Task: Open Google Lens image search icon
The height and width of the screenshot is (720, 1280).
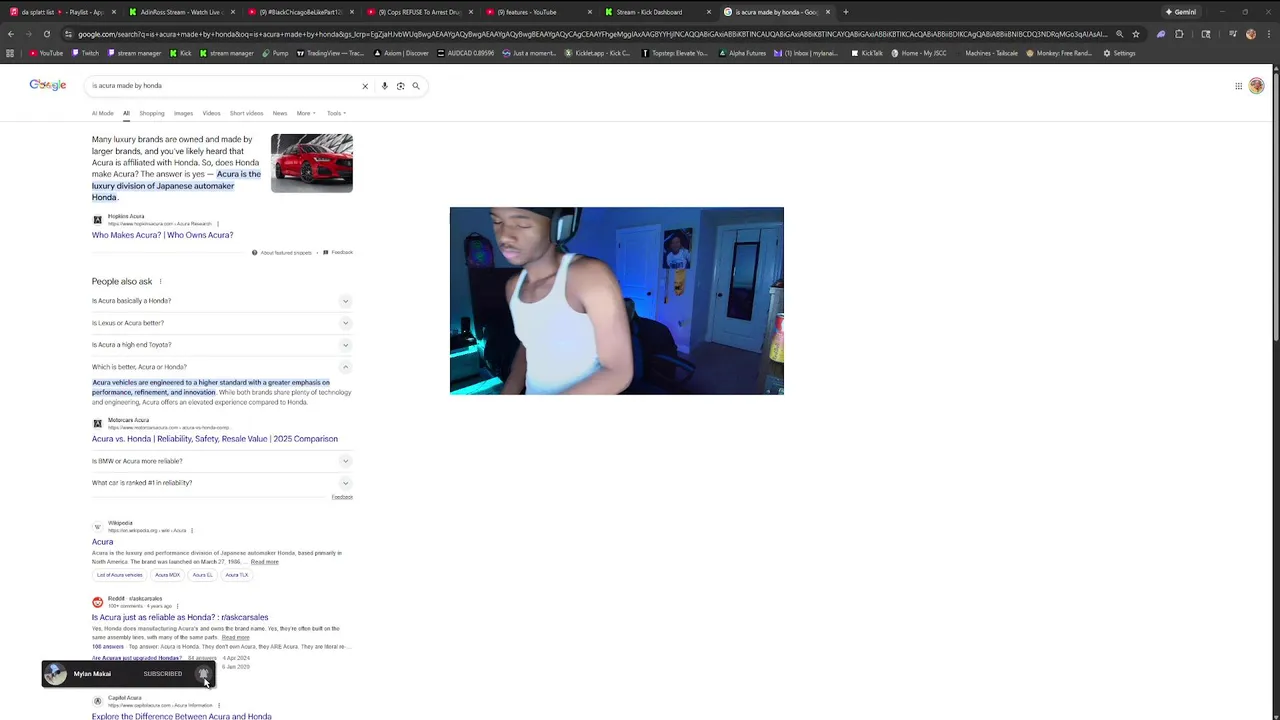Action: click(x=400, y=86)
